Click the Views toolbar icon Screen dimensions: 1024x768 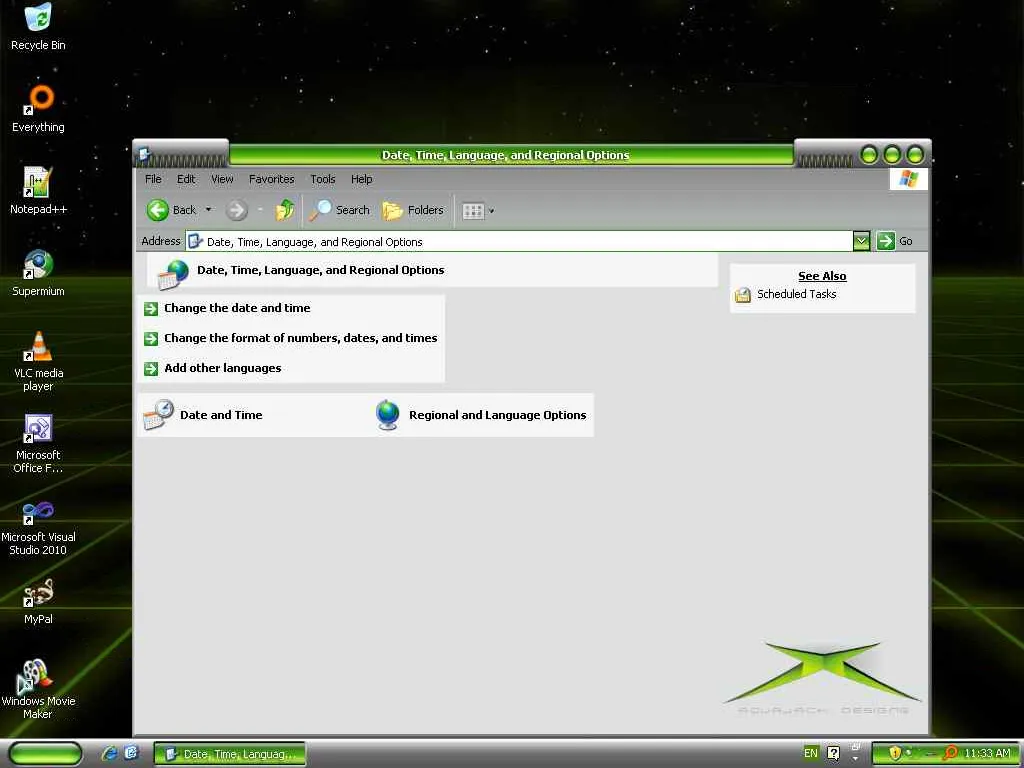point(473,211)
